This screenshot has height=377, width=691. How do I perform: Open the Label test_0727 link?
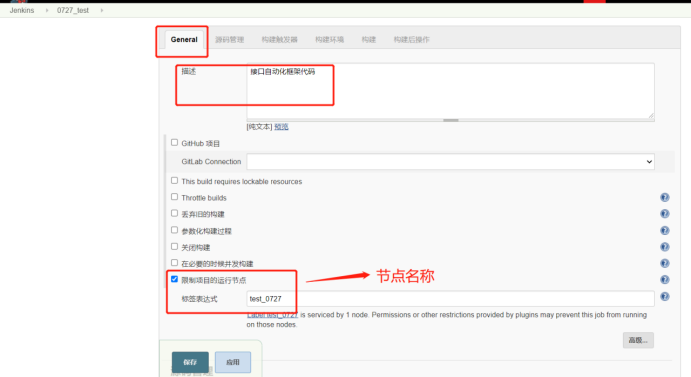[x=272, y=315]
